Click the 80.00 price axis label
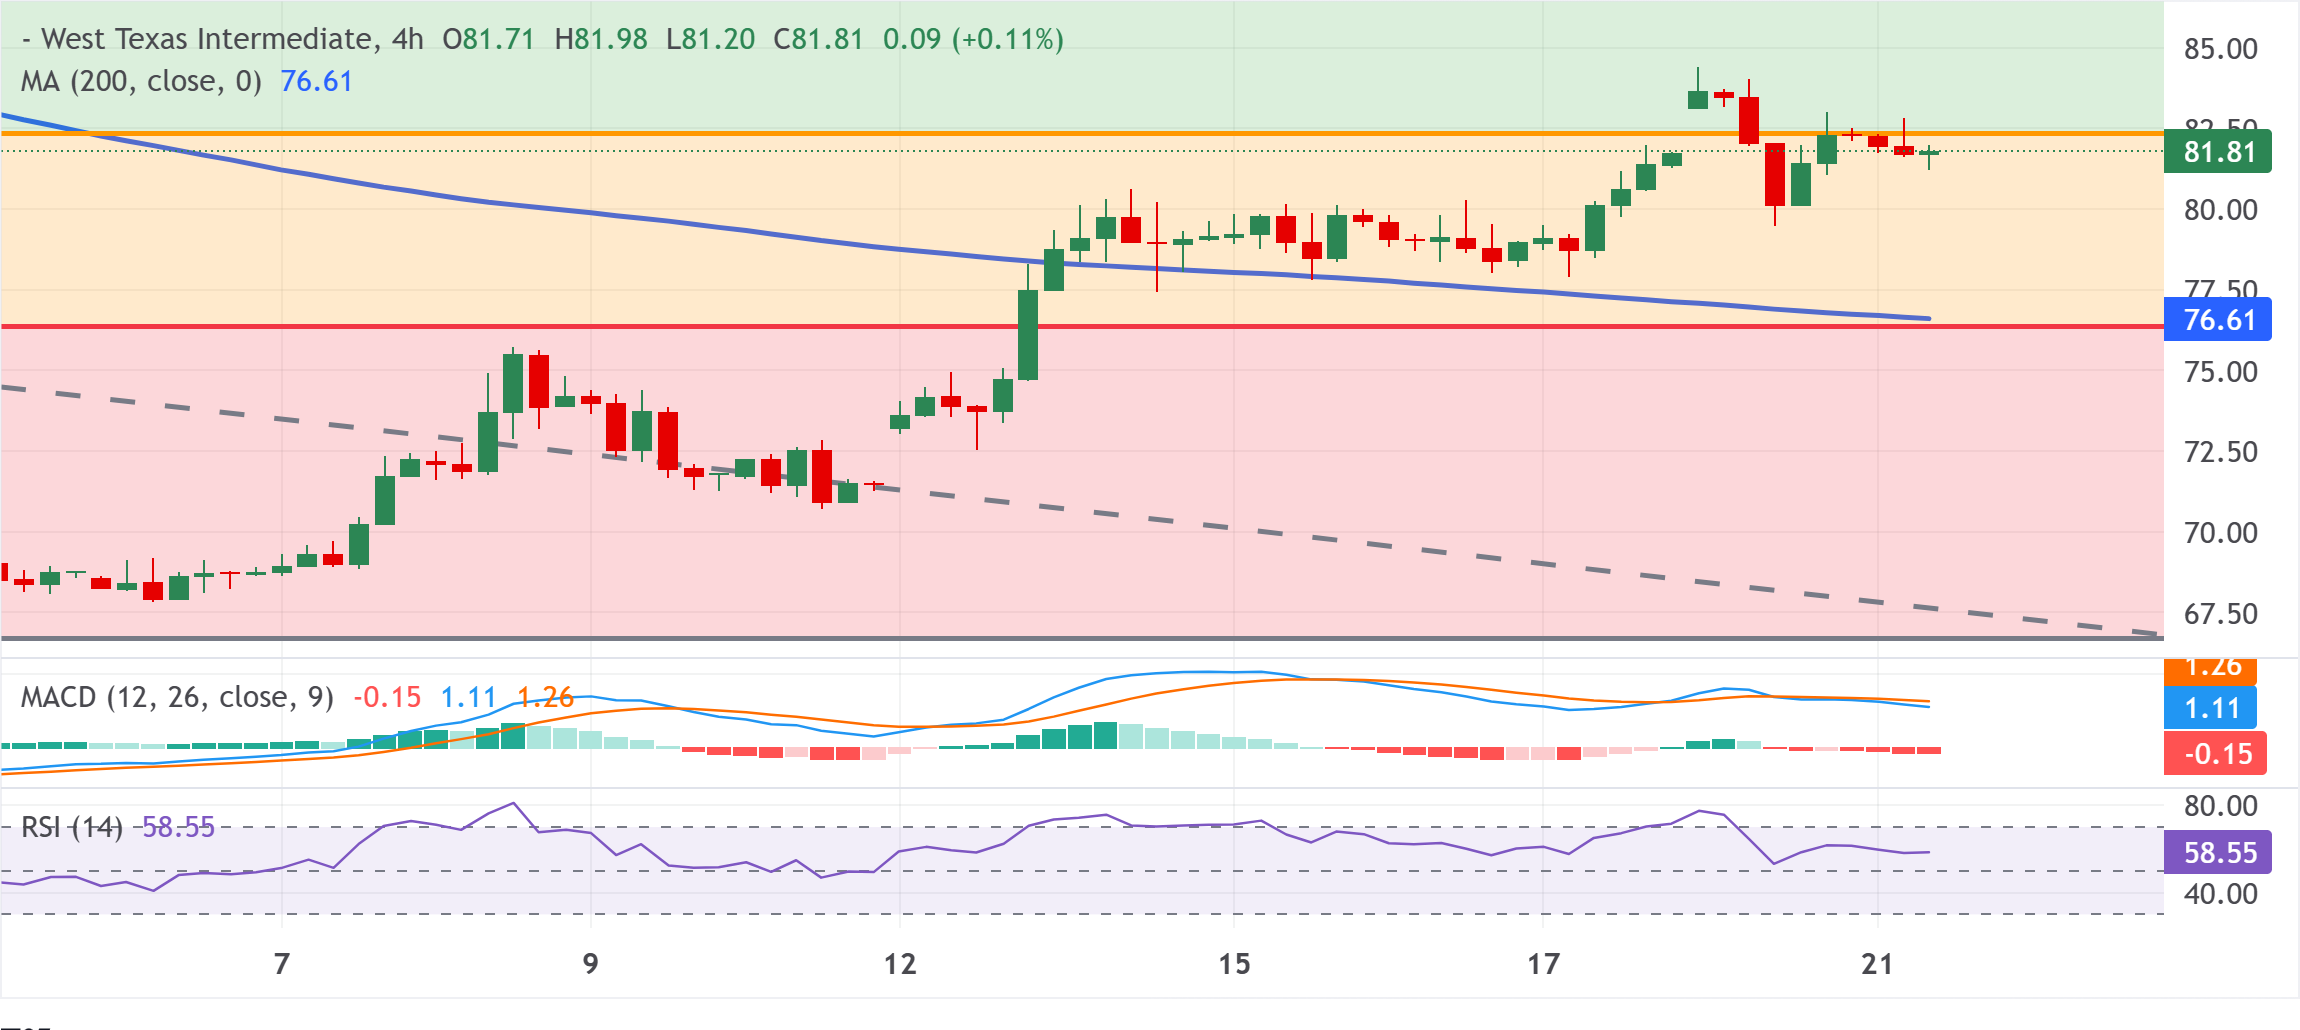 2220,210
